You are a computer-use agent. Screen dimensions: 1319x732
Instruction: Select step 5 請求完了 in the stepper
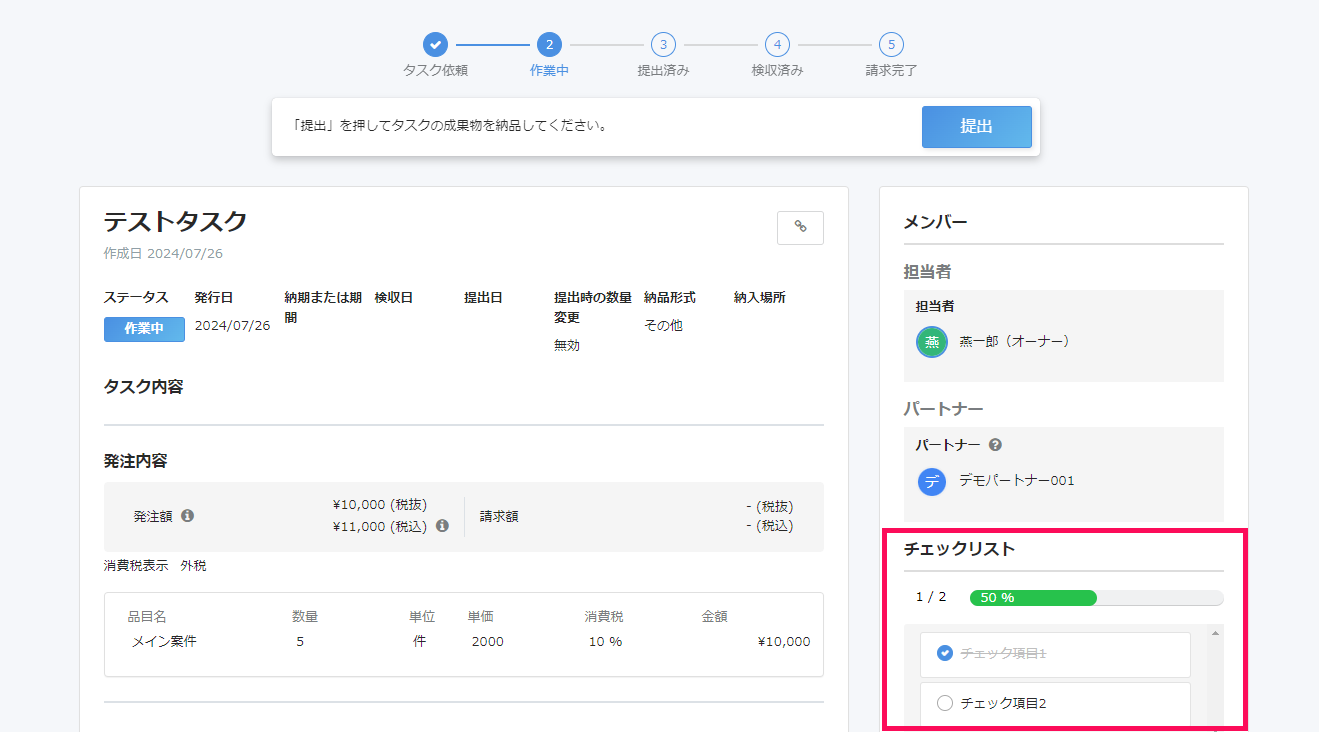coord(891,44)
